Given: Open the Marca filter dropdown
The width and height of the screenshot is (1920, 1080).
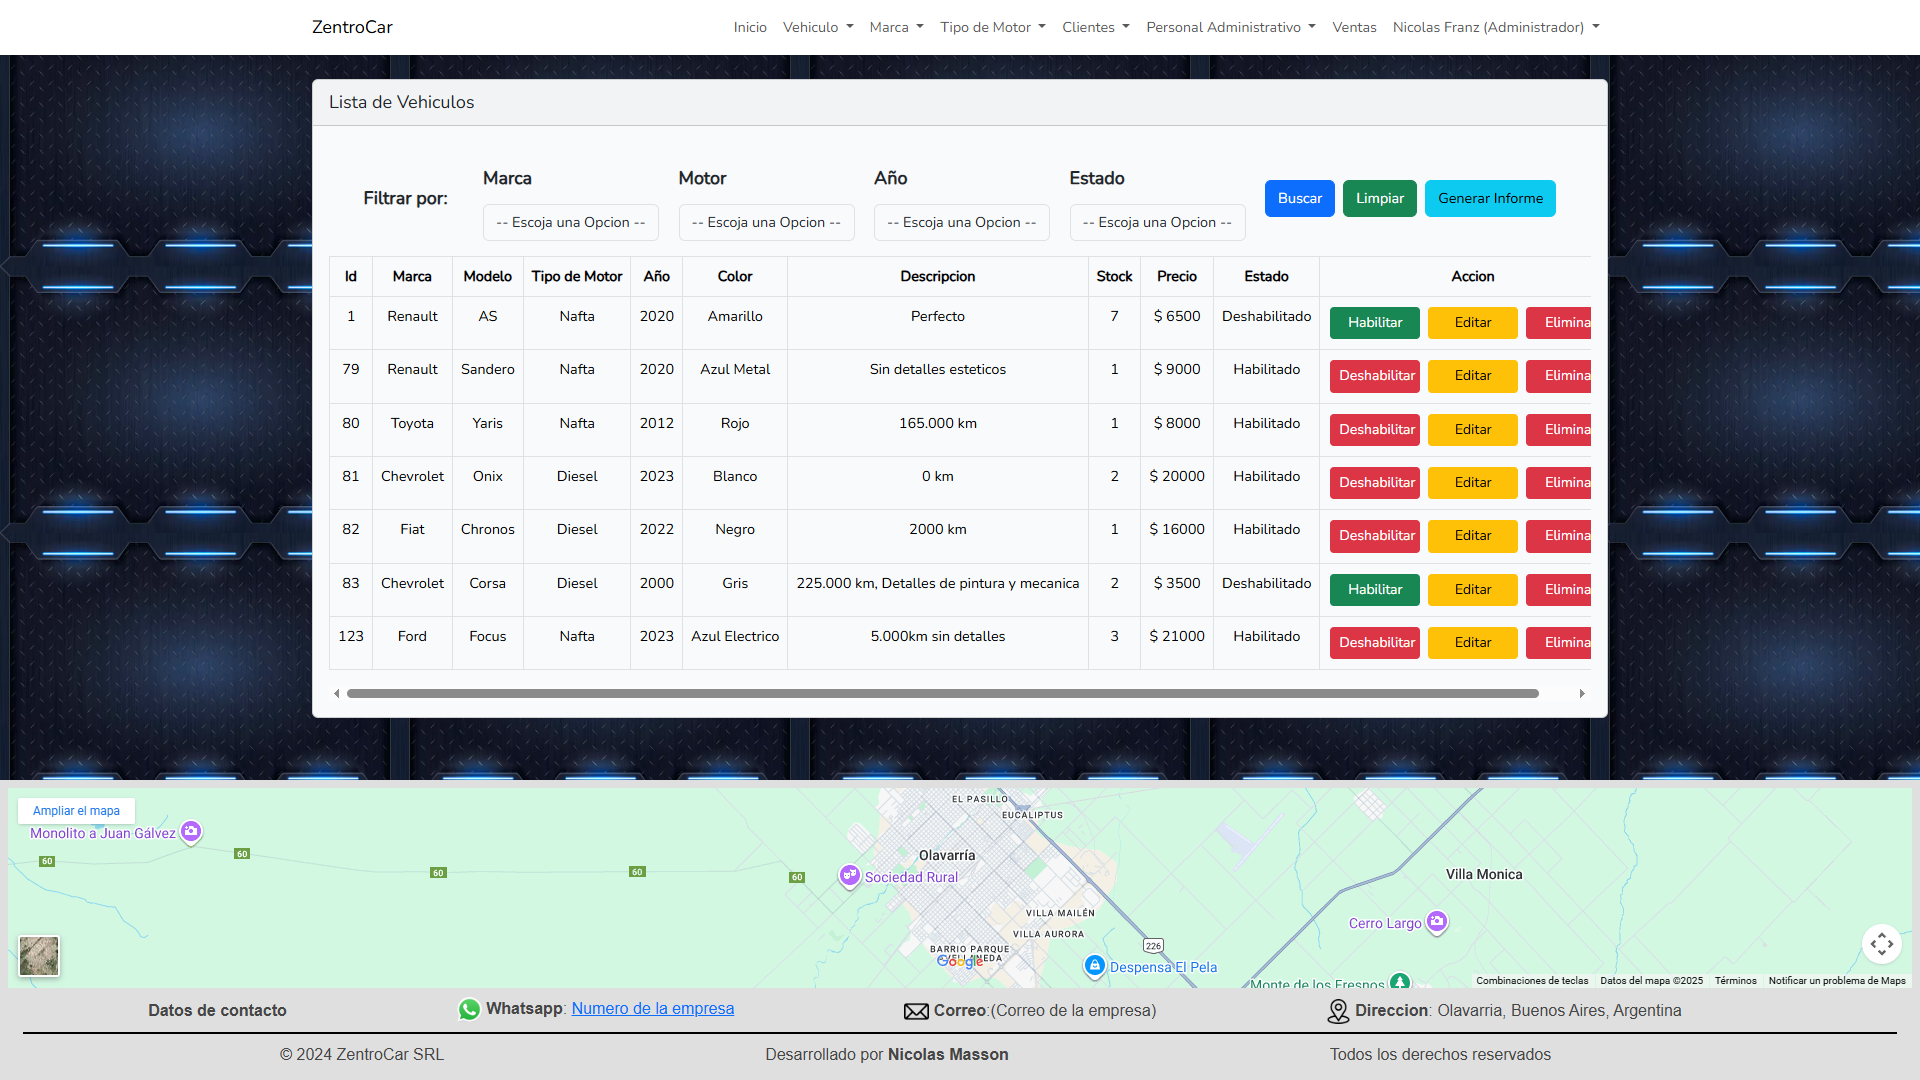Looking at the screenshot, I should (x=570, y=222).
